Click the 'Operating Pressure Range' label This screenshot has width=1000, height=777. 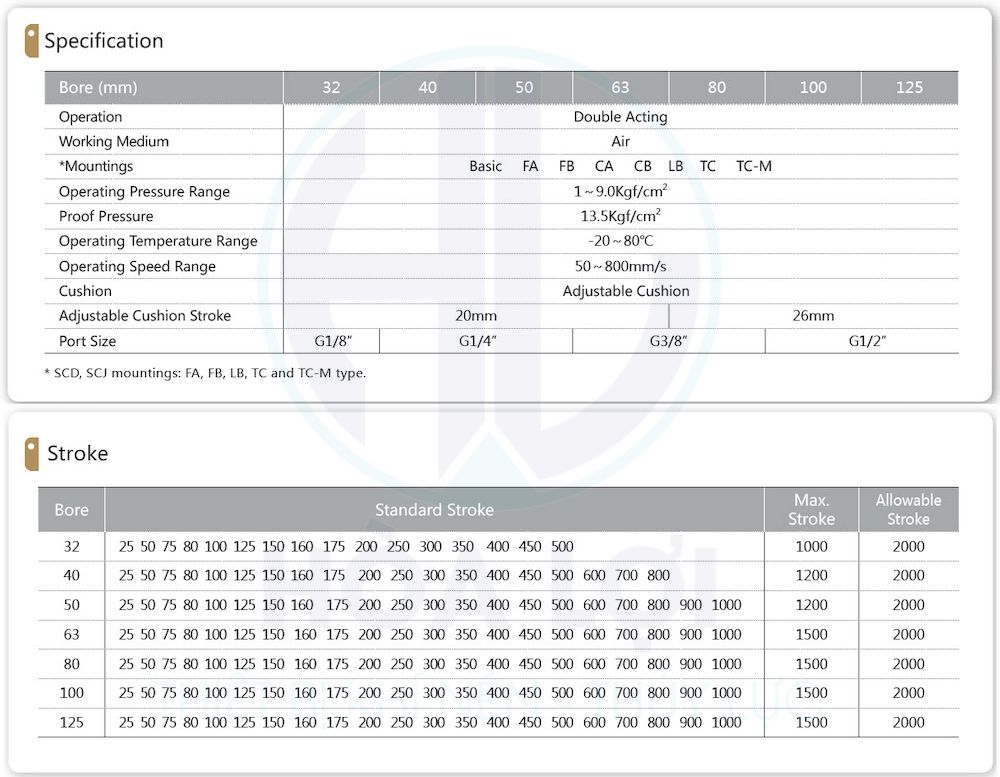(x=144, y=191)
